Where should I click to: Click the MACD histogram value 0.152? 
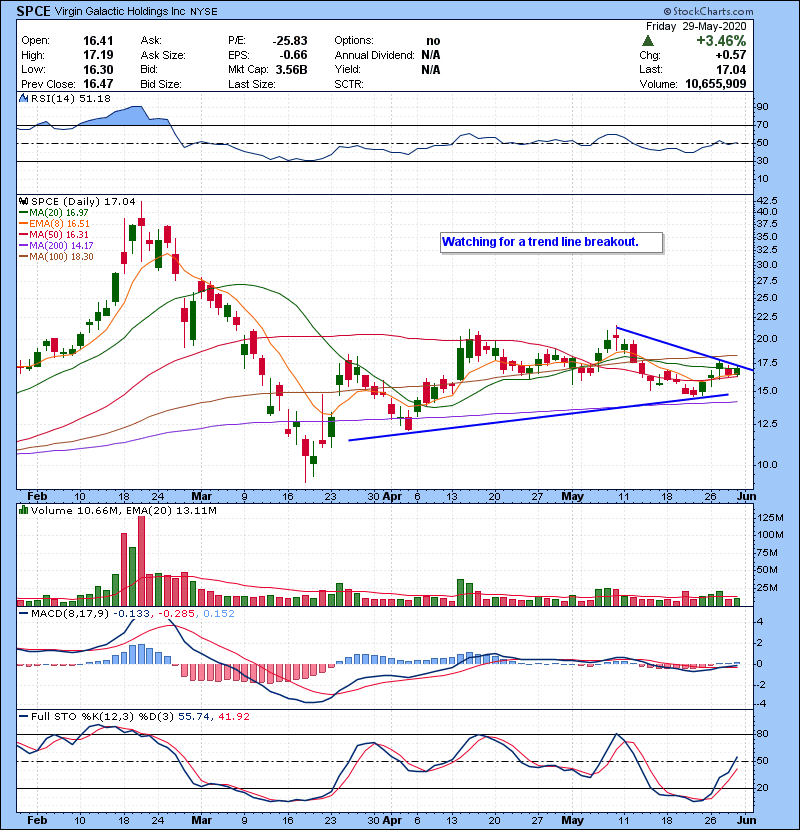(x=219, y=614)
